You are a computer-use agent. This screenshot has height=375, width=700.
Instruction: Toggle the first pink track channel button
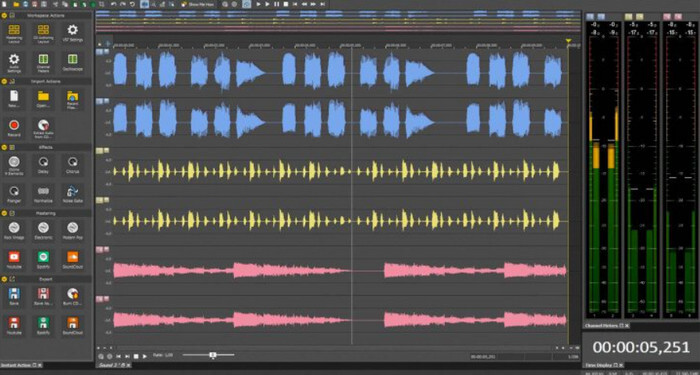pos(99,249)
